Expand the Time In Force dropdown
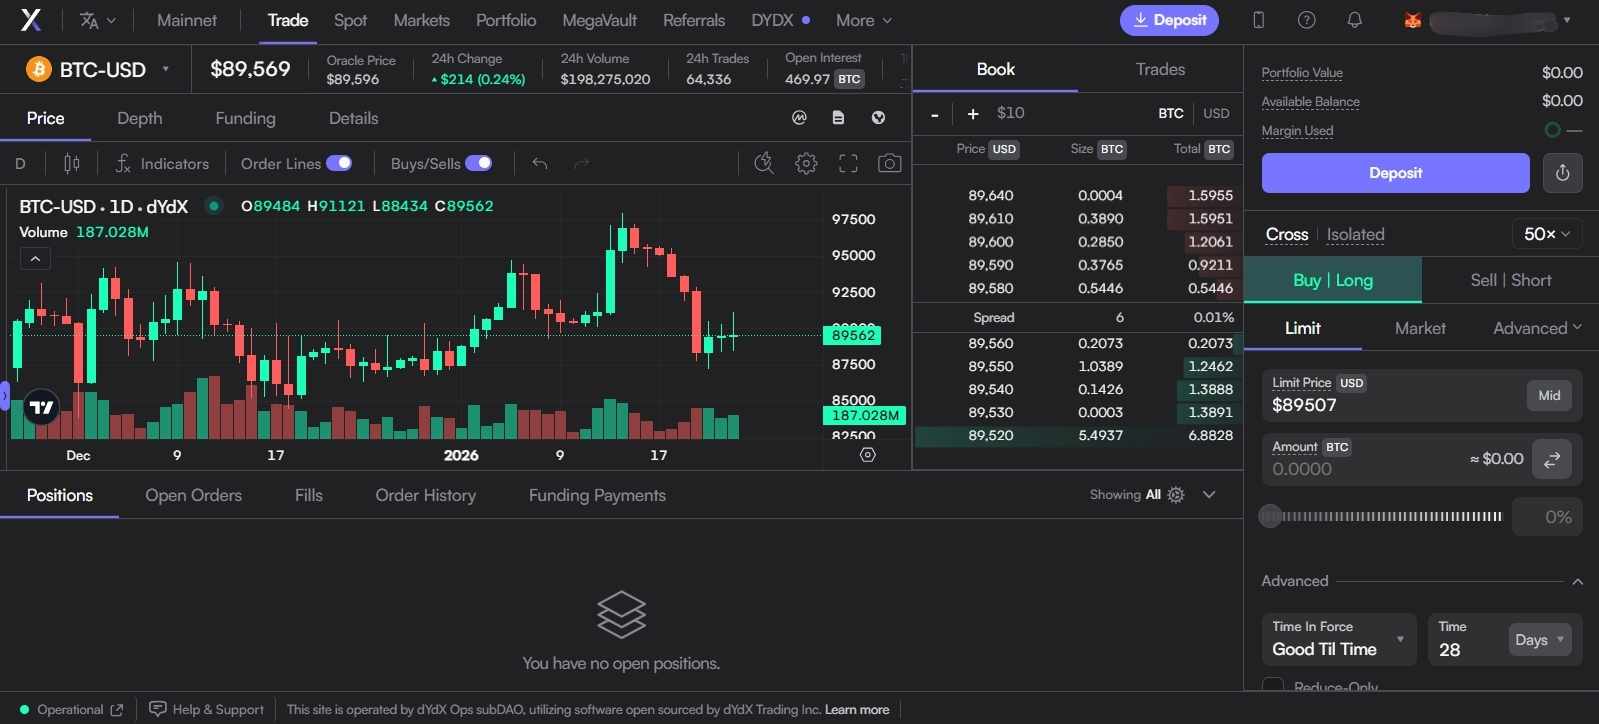Screen dimensions: 1599x724 [1338, 639]
